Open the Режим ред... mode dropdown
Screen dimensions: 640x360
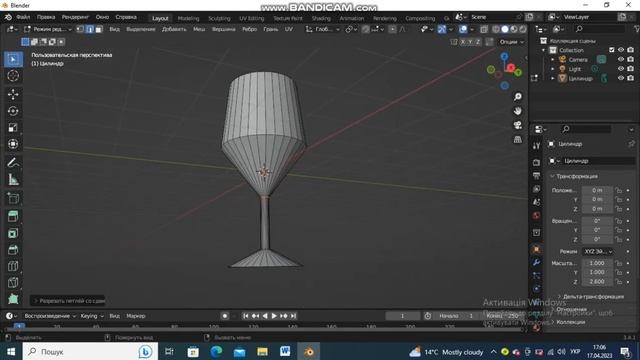tap(48, 29)
